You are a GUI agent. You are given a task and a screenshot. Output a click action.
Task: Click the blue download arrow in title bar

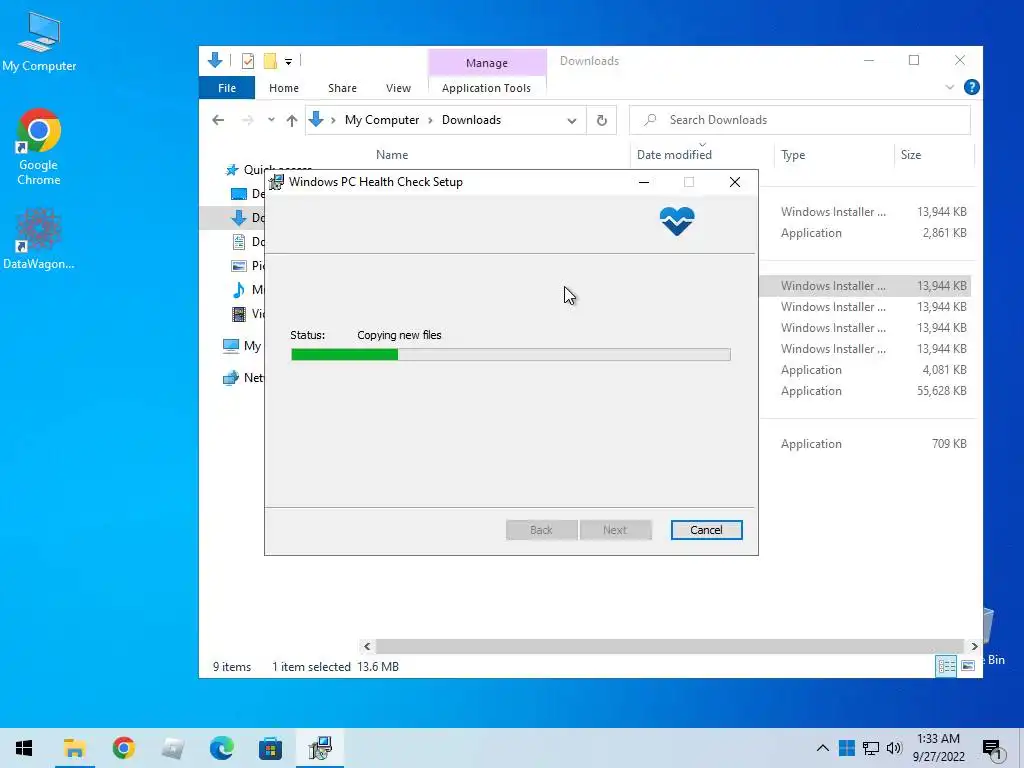(215, 60)
